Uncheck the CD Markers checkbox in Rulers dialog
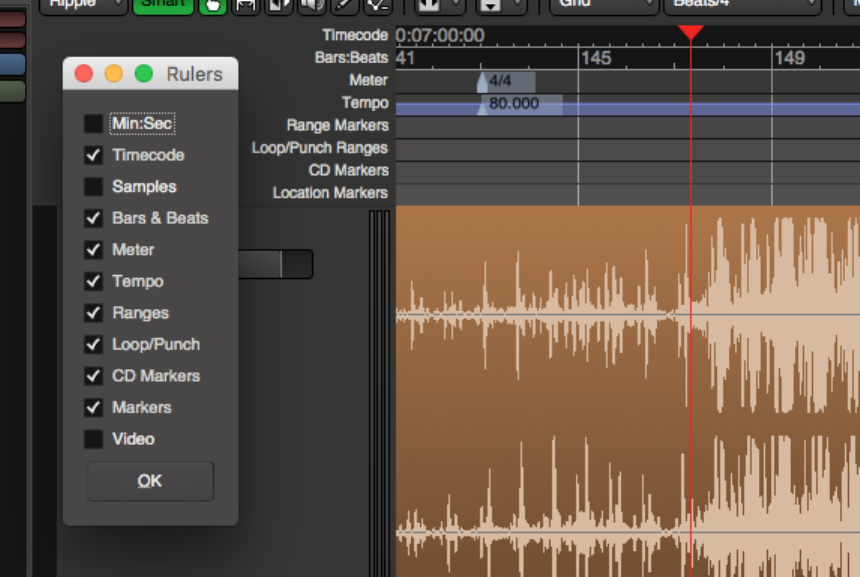 (x=93, y=376)
